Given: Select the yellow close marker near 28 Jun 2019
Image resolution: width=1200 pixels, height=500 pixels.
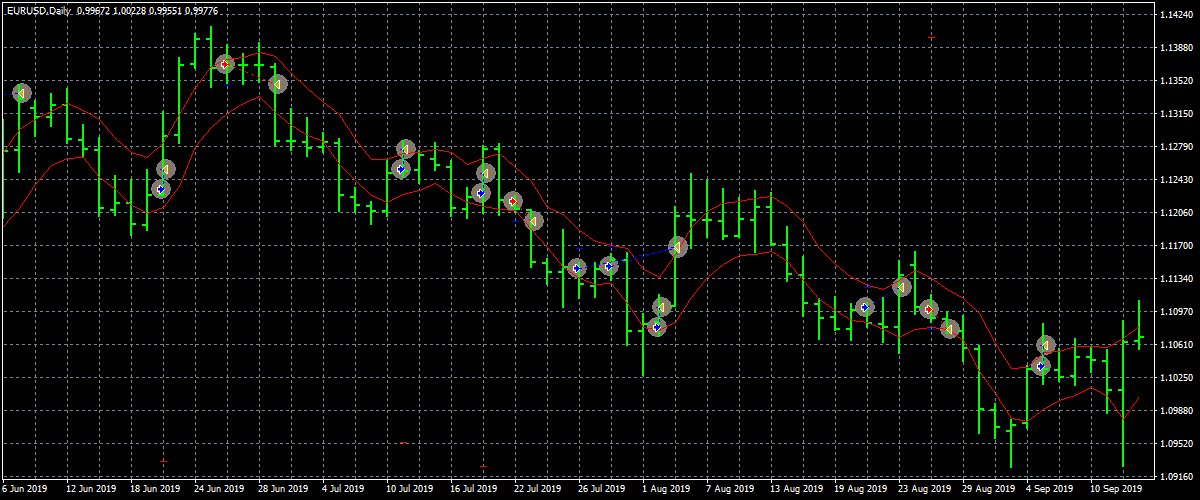Looking at the screenshot, I should pos(278,84).
